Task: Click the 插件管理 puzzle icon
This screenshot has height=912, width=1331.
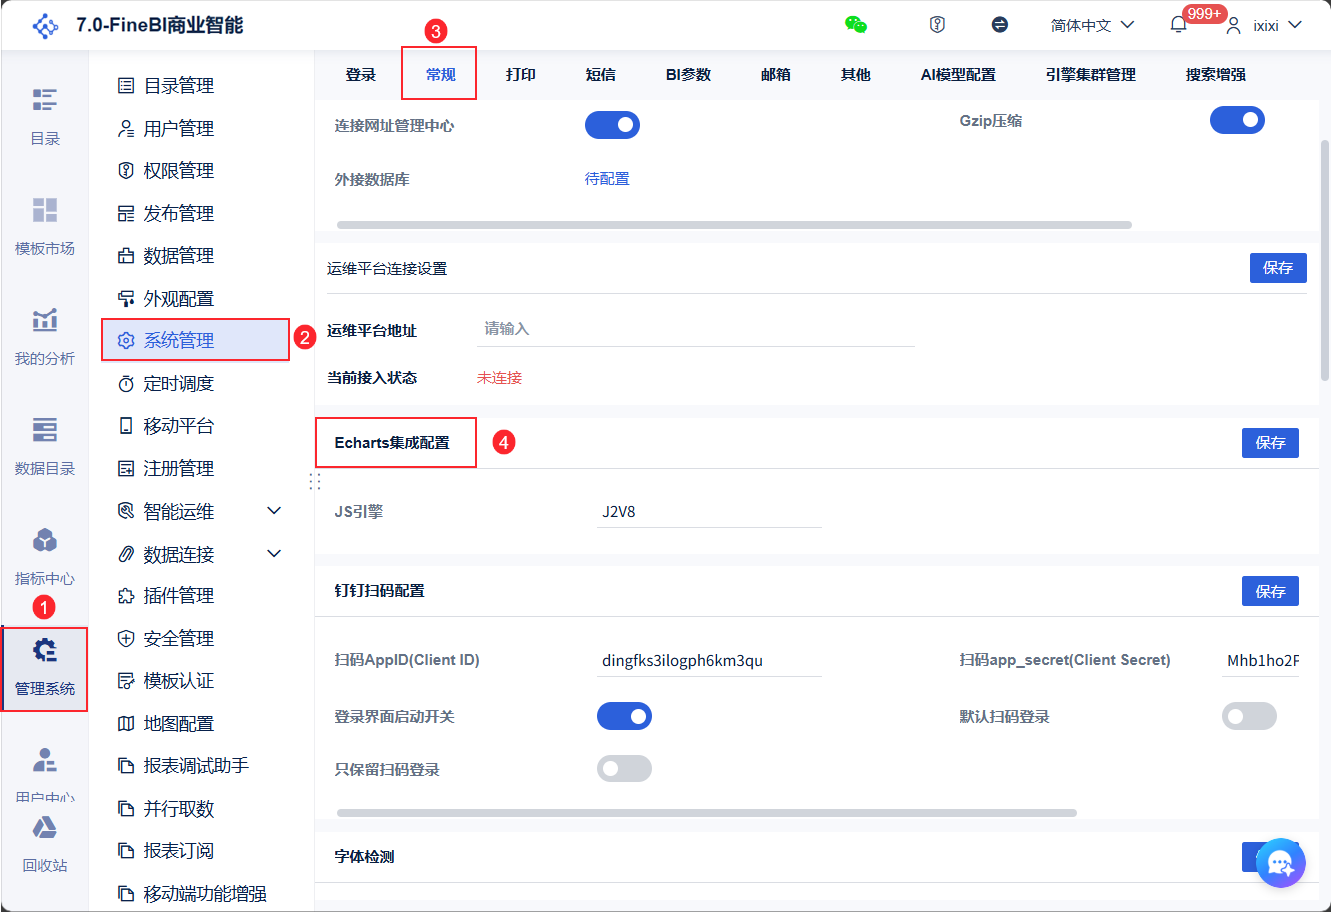Action: pyautogui.click(x=126, y=596)
